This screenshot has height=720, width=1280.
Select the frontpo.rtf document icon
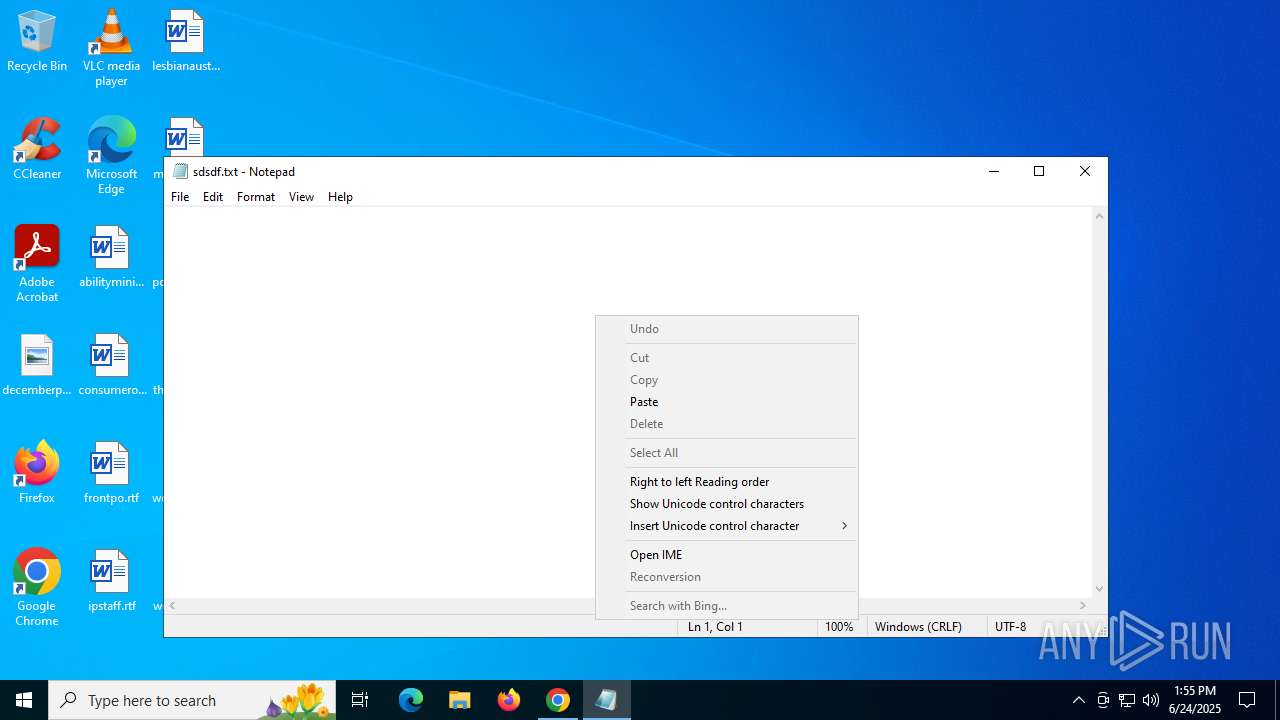(111, 473)
